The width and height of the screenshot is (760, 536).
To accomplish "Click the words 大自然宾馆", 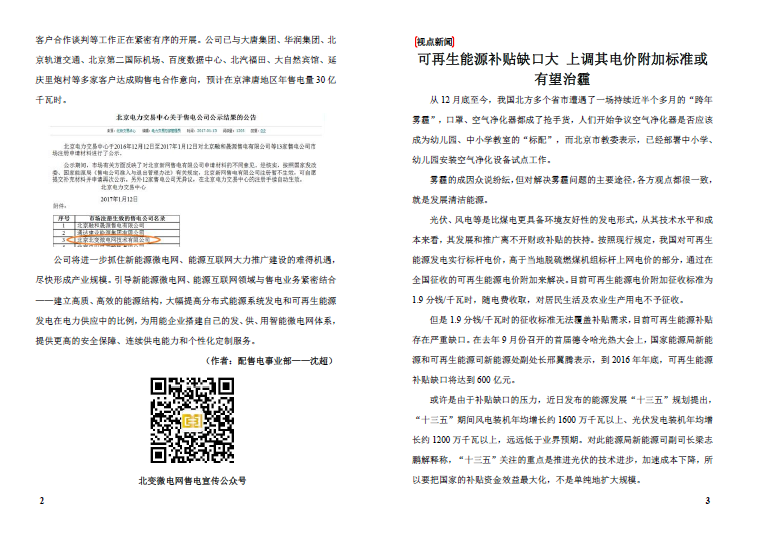I will [298, 60].
